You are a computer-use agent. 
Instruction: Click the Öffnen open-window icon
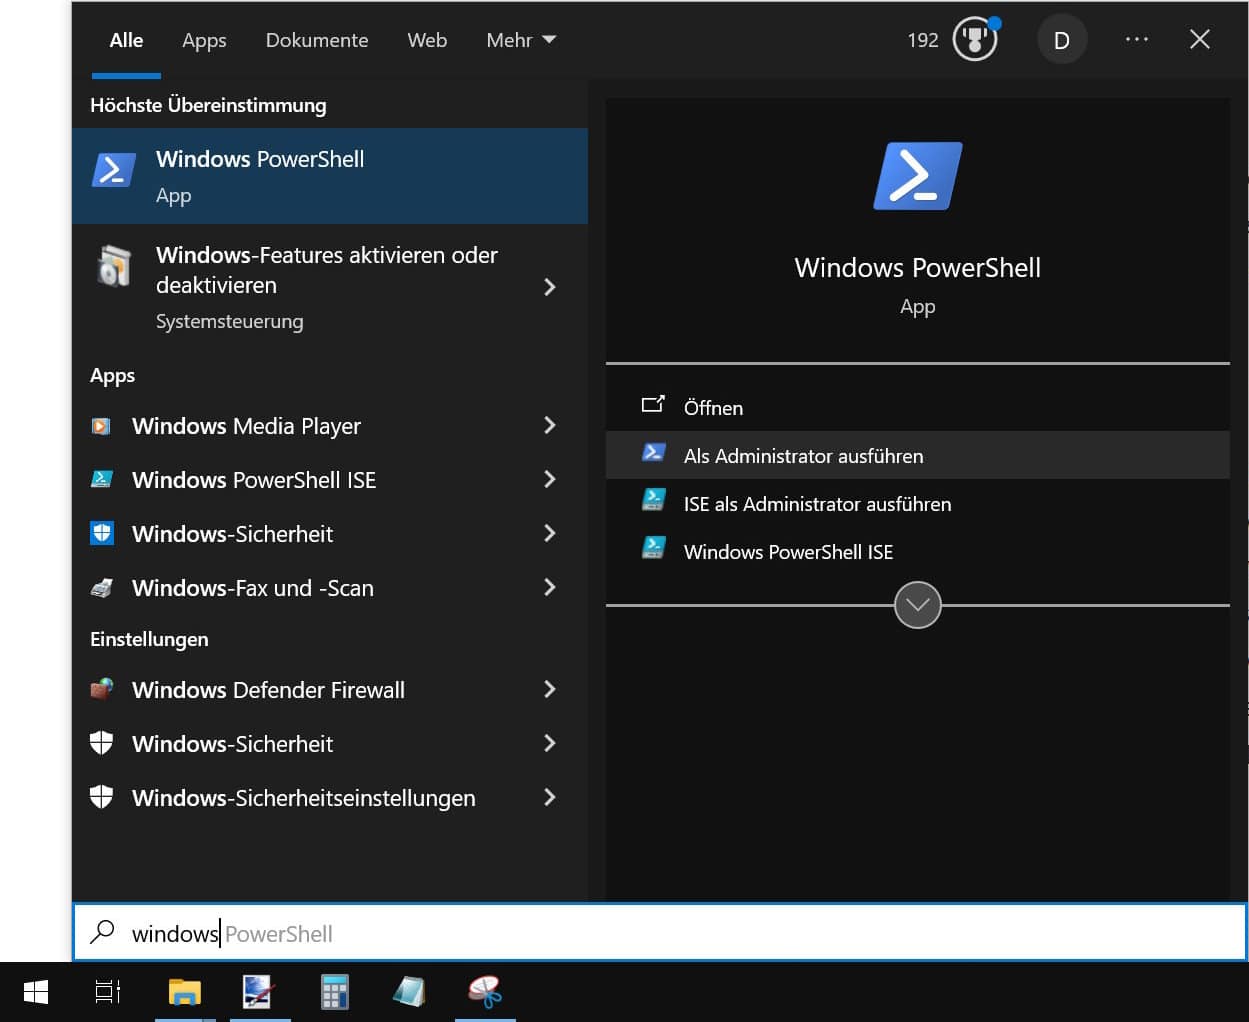tap(653, 405)
